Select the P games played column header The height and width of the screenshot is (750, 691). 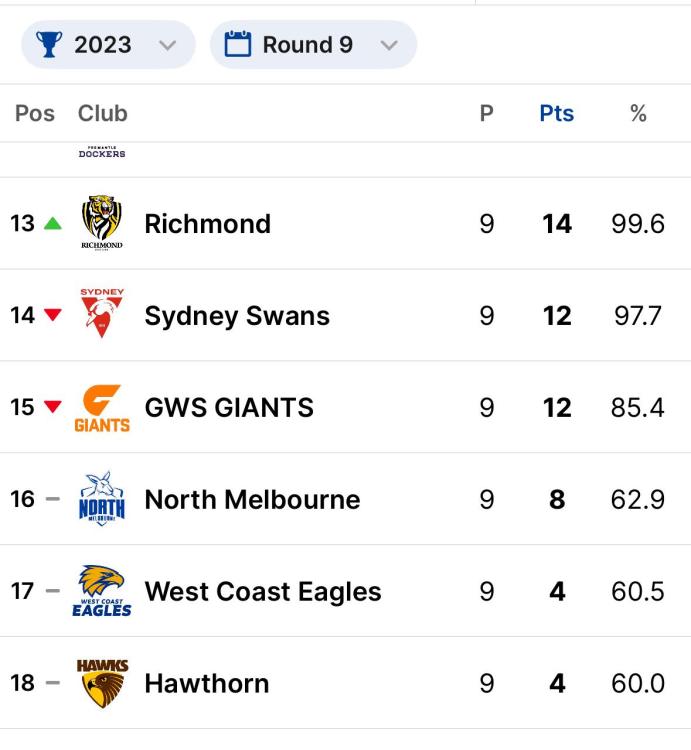click(486, 113)
